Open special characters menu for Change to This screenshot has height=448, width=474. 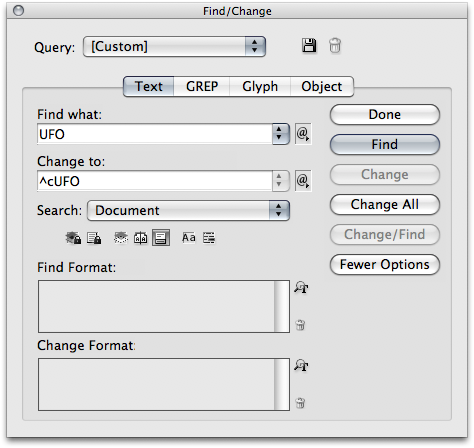[303, 181]
